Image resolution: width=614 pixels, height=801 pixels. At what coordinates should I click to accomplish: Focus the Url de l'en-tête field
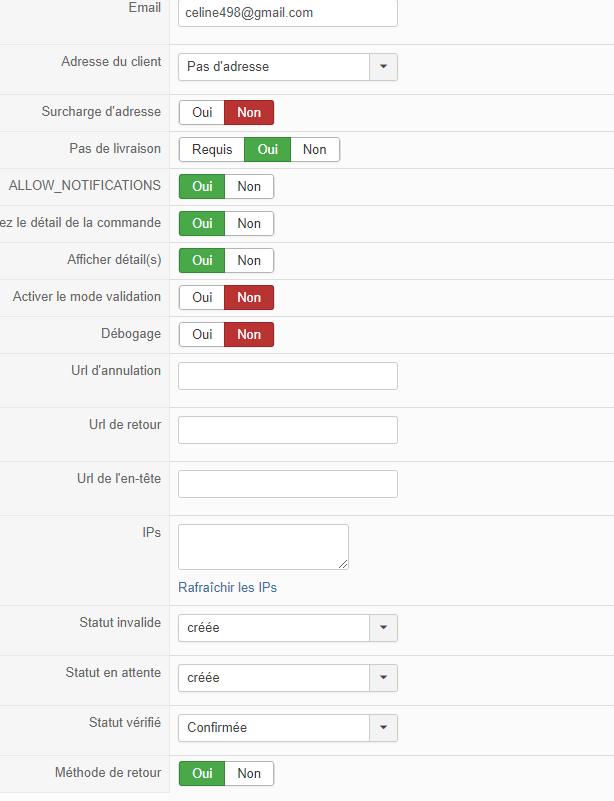click(288, 484)
